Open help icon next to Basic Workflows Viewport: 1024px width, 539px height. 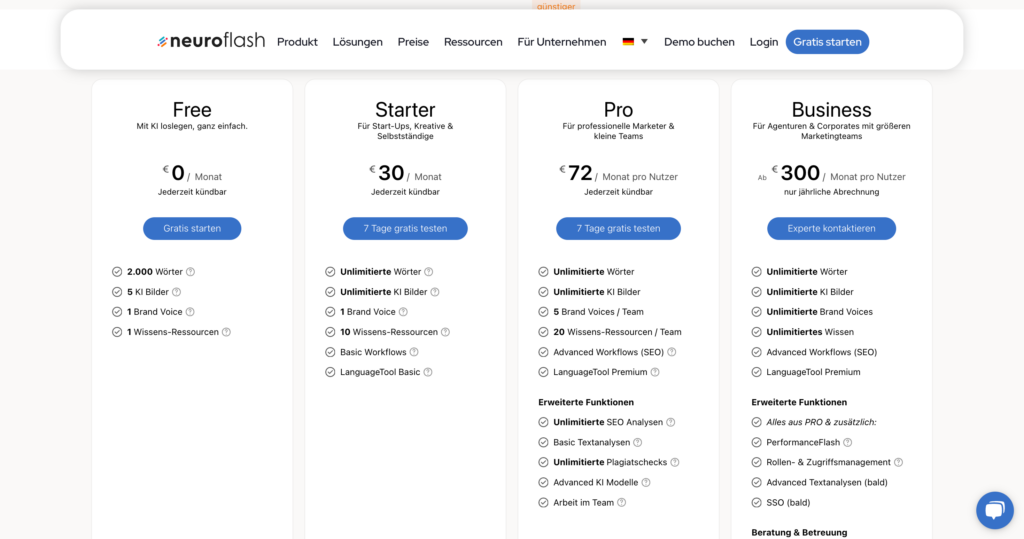tap(414, 352)
